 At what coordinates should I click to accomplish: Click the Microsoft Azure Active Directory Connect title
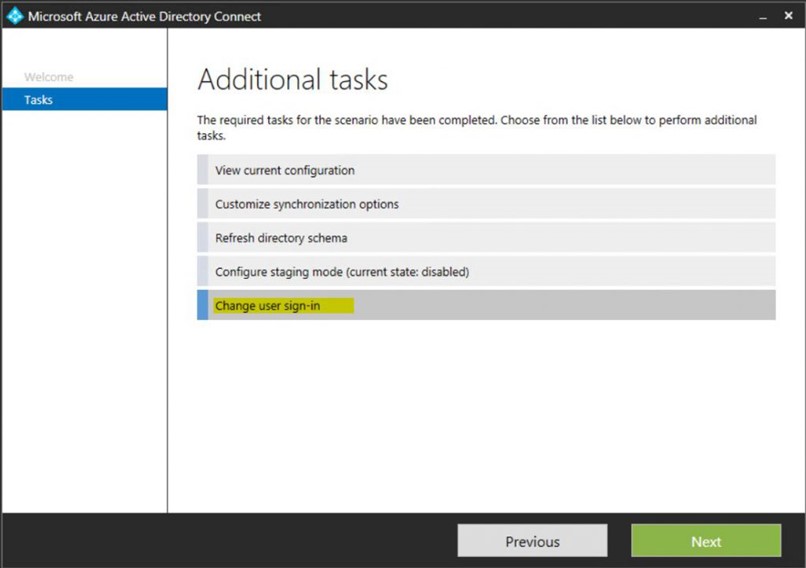click(x=144, y=16)
